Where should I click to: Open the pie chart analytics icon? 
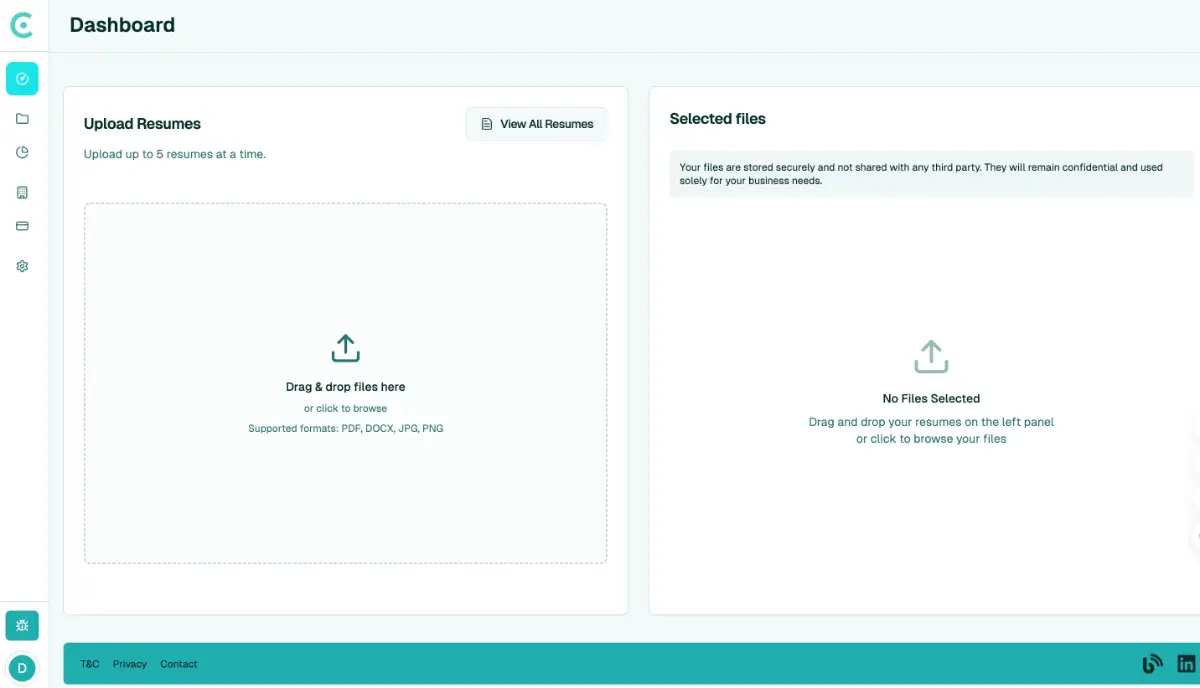point(22,153)
